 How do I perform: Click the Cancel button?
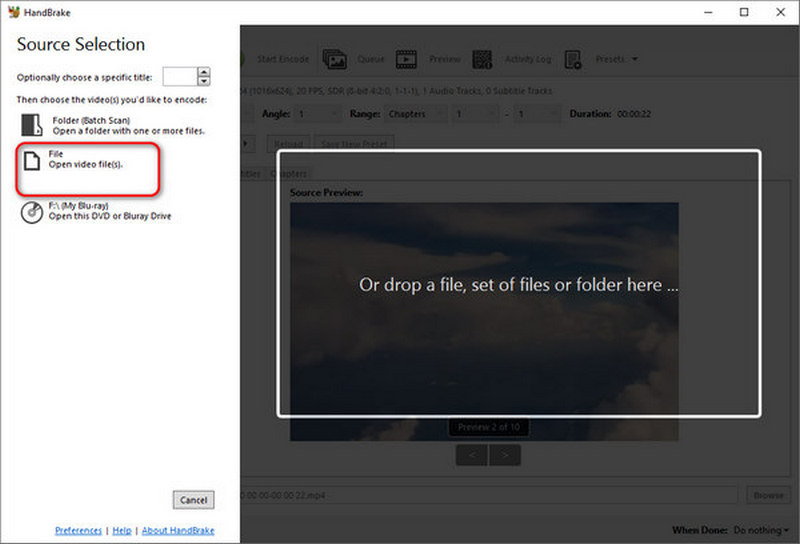tap(193, 500)
